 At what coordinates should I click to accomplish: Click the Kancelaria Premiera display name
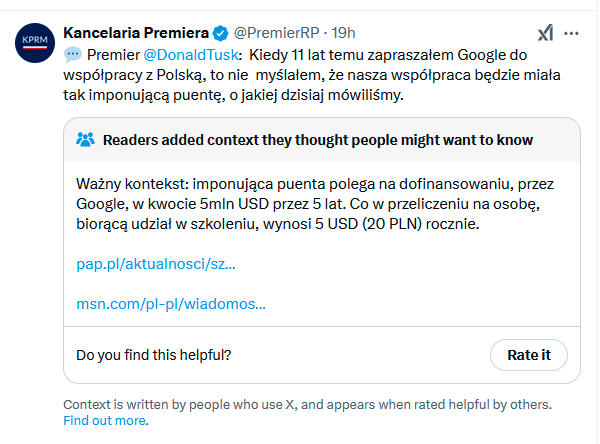[x=136, y=33]
